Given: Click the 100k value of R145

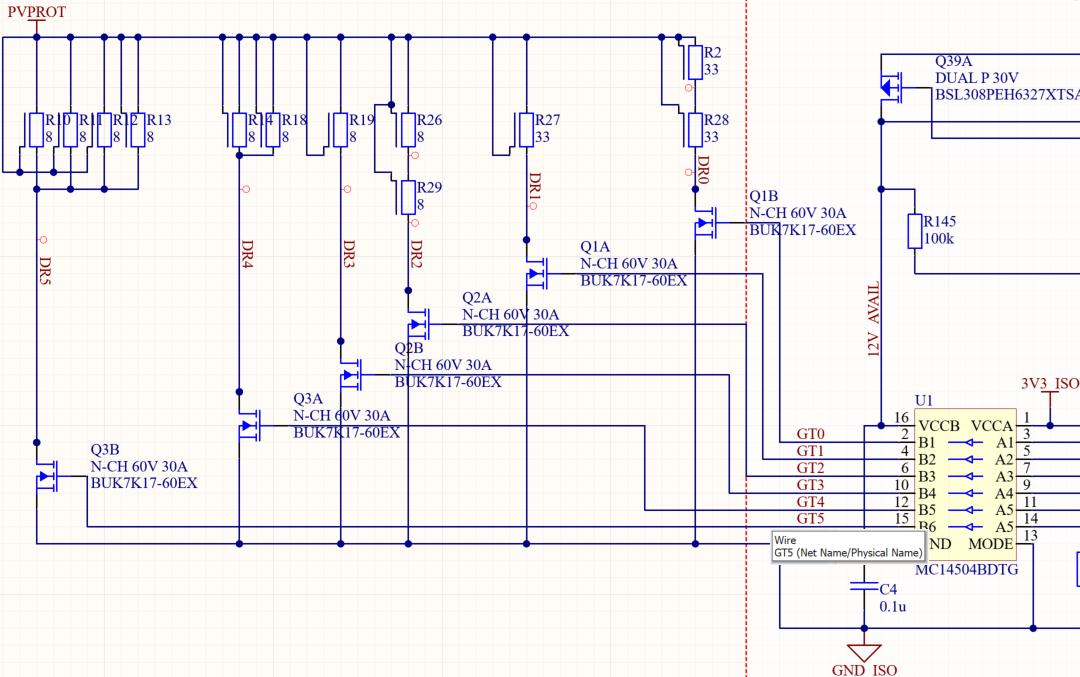Looking at the screenshot, I should click(939, 239).
